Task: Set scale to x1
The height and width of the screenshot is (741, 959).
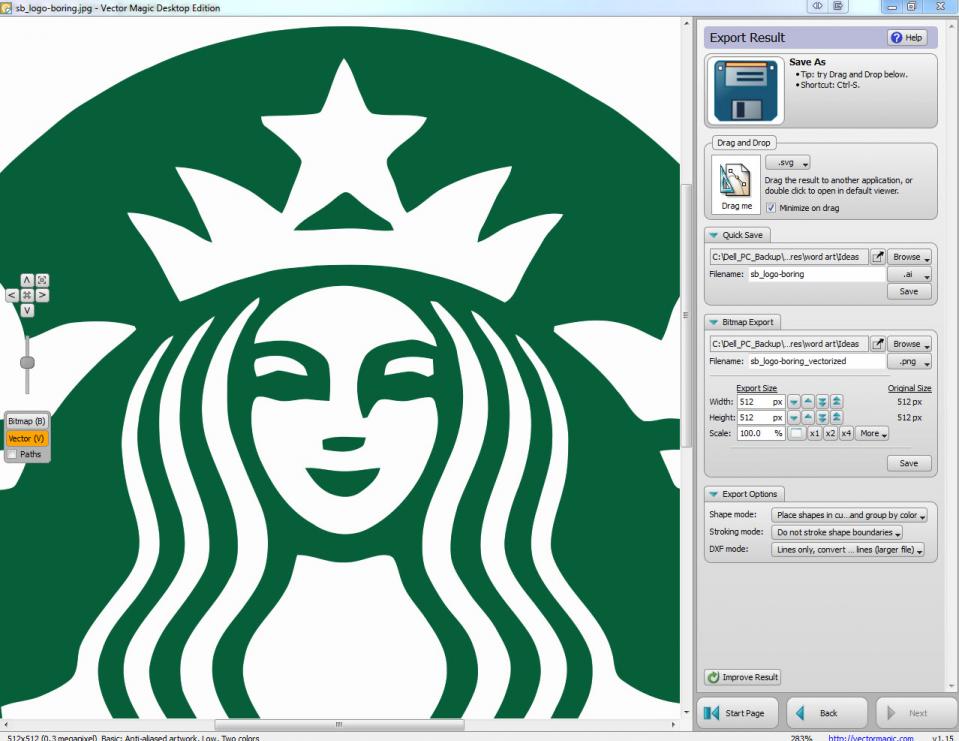Action: coord(815,433)
